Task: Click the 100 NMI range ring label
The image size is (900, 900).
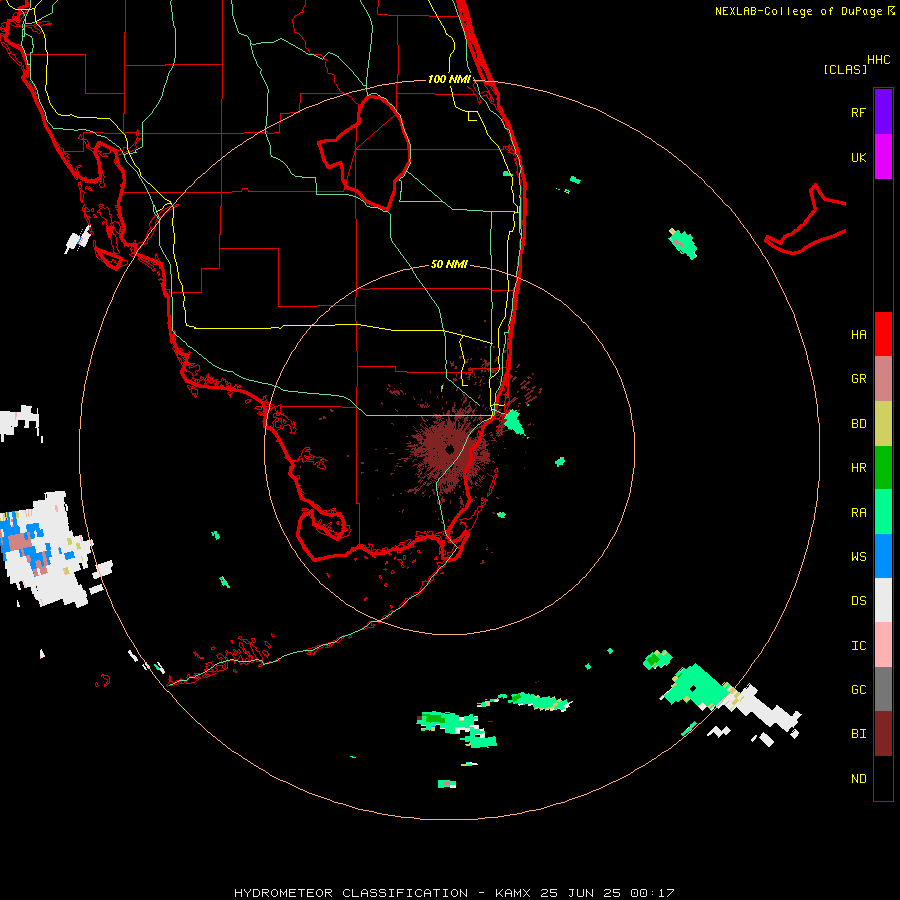Action: (449, 79)
